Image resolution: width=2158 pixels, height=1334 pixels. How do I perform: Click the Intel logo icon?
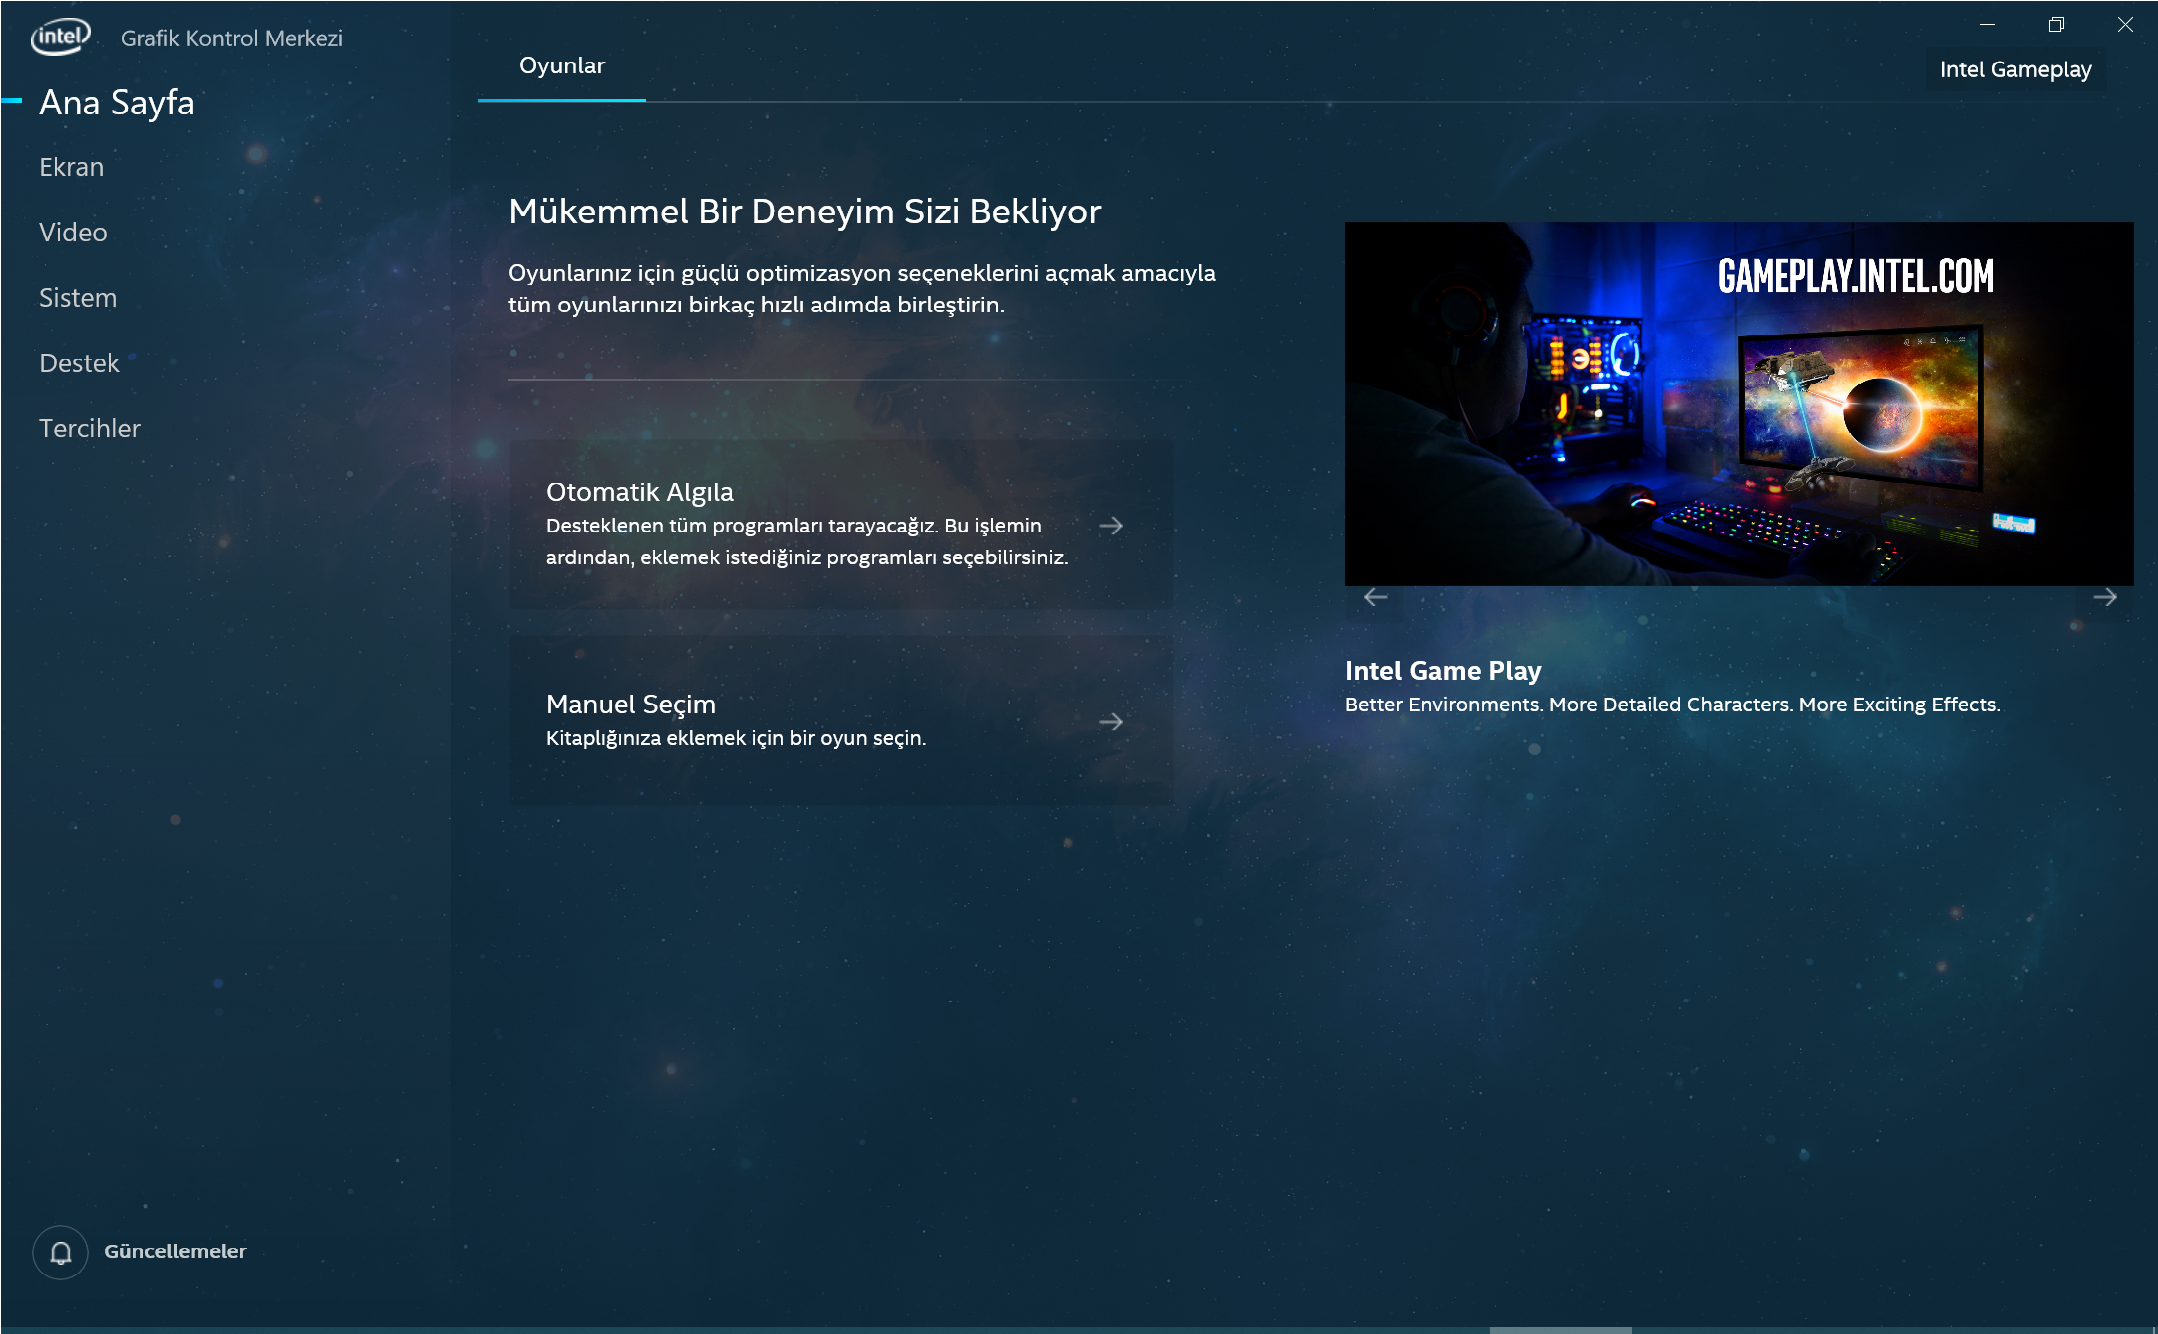[60, 37]
